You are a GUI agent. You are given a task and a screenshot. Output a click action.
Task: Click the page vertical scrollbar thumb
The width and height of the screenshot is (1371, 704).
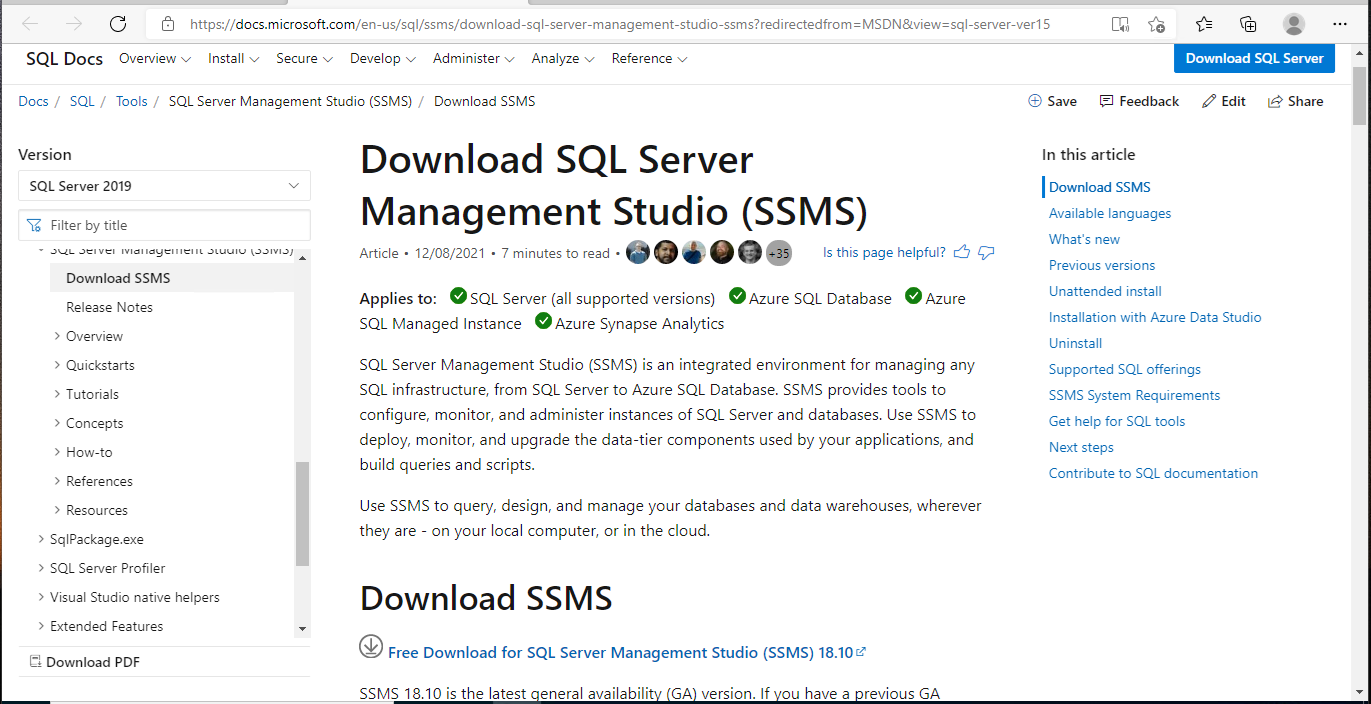(1359, 95)
